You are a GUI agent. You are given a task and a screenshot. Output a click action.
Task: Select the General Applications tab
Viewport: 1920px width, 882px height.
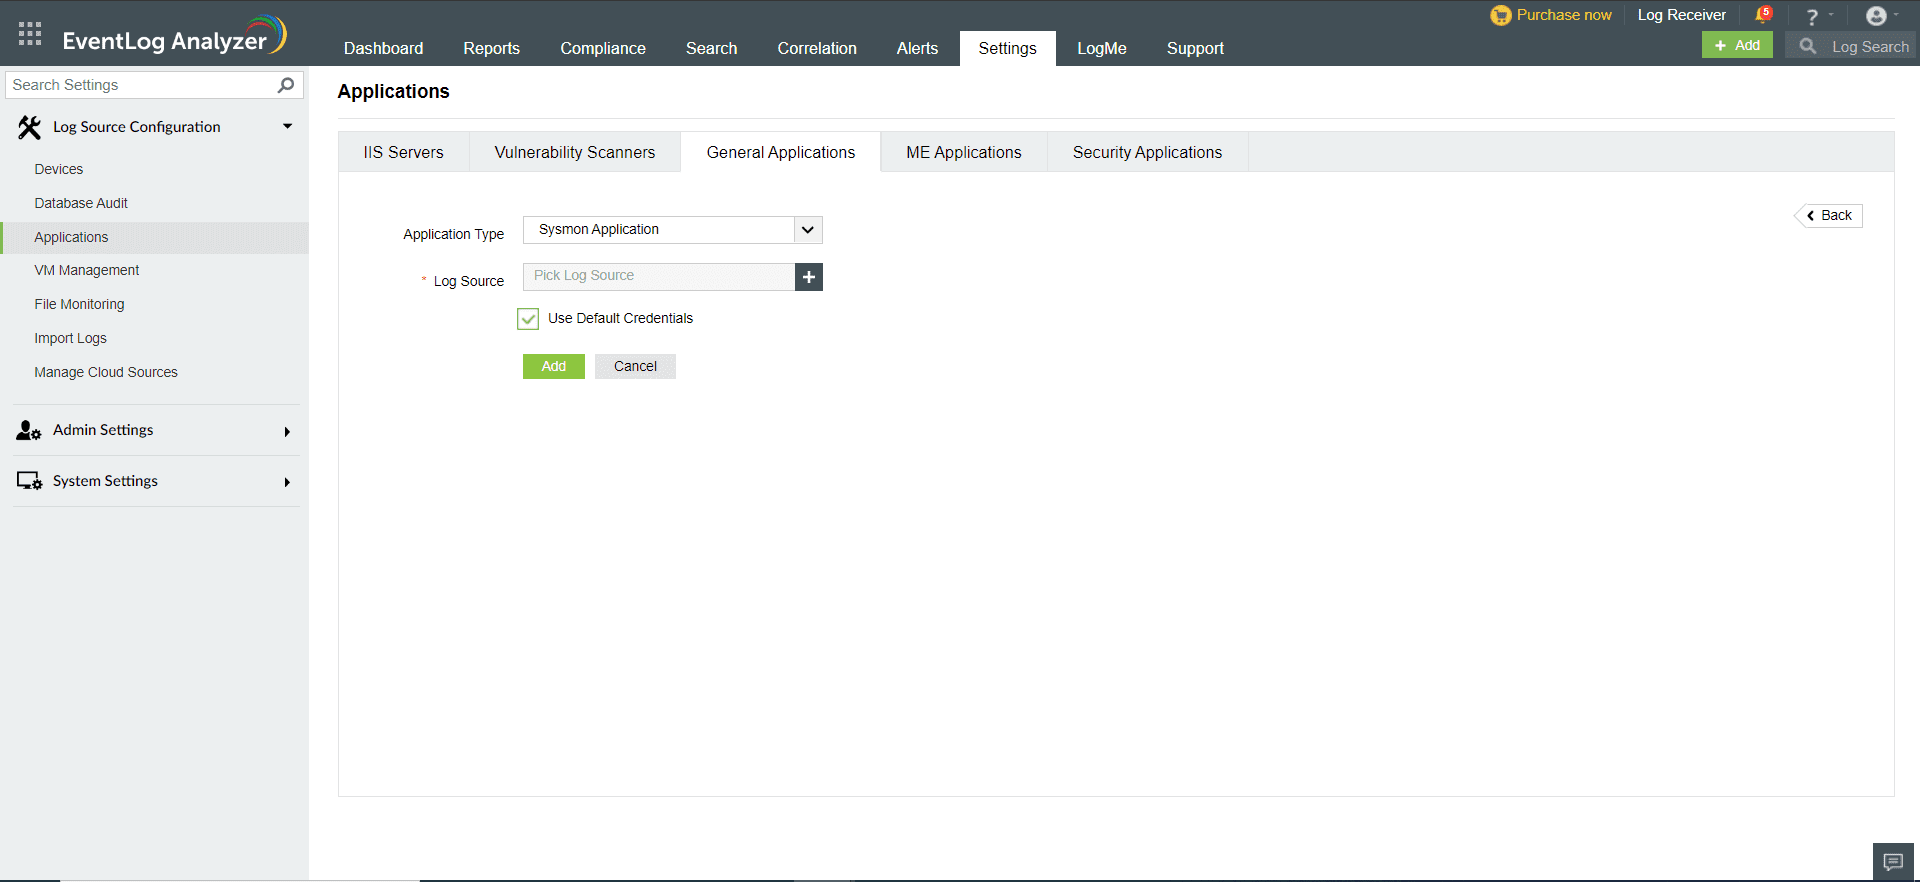click(x=781, y=152)
